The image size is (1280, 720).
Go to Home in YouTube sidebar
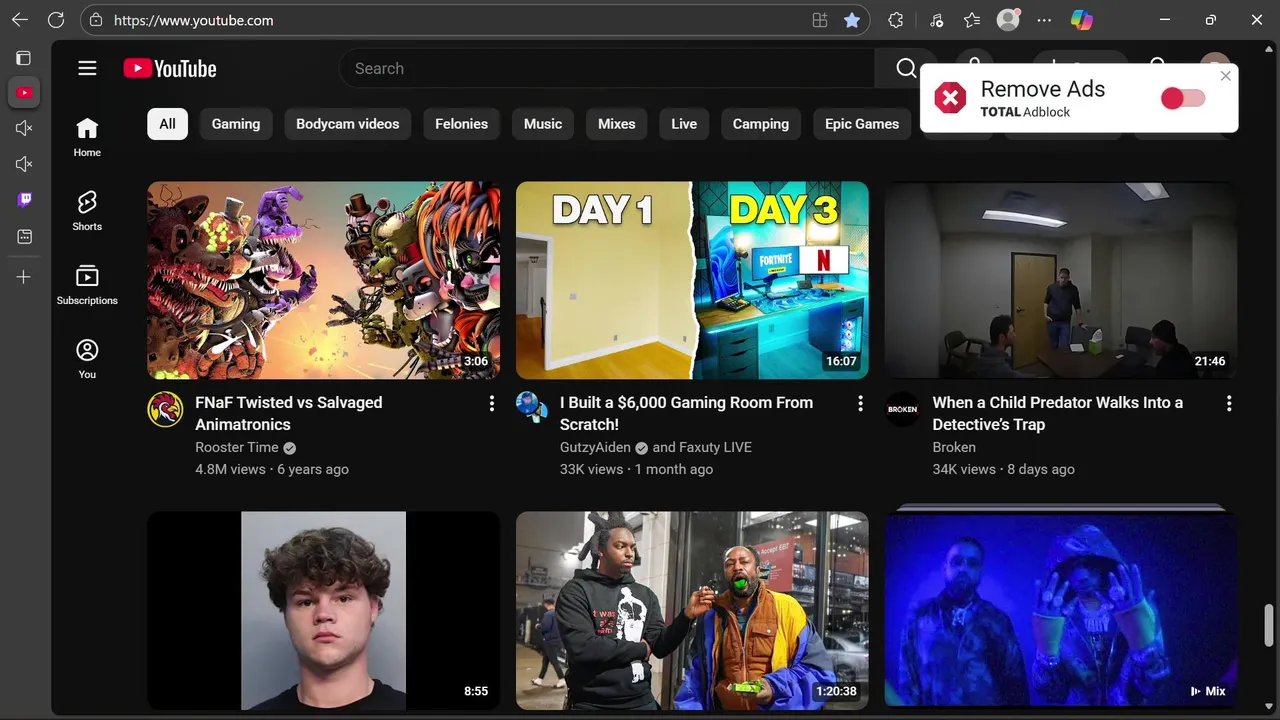click(87, 137)
